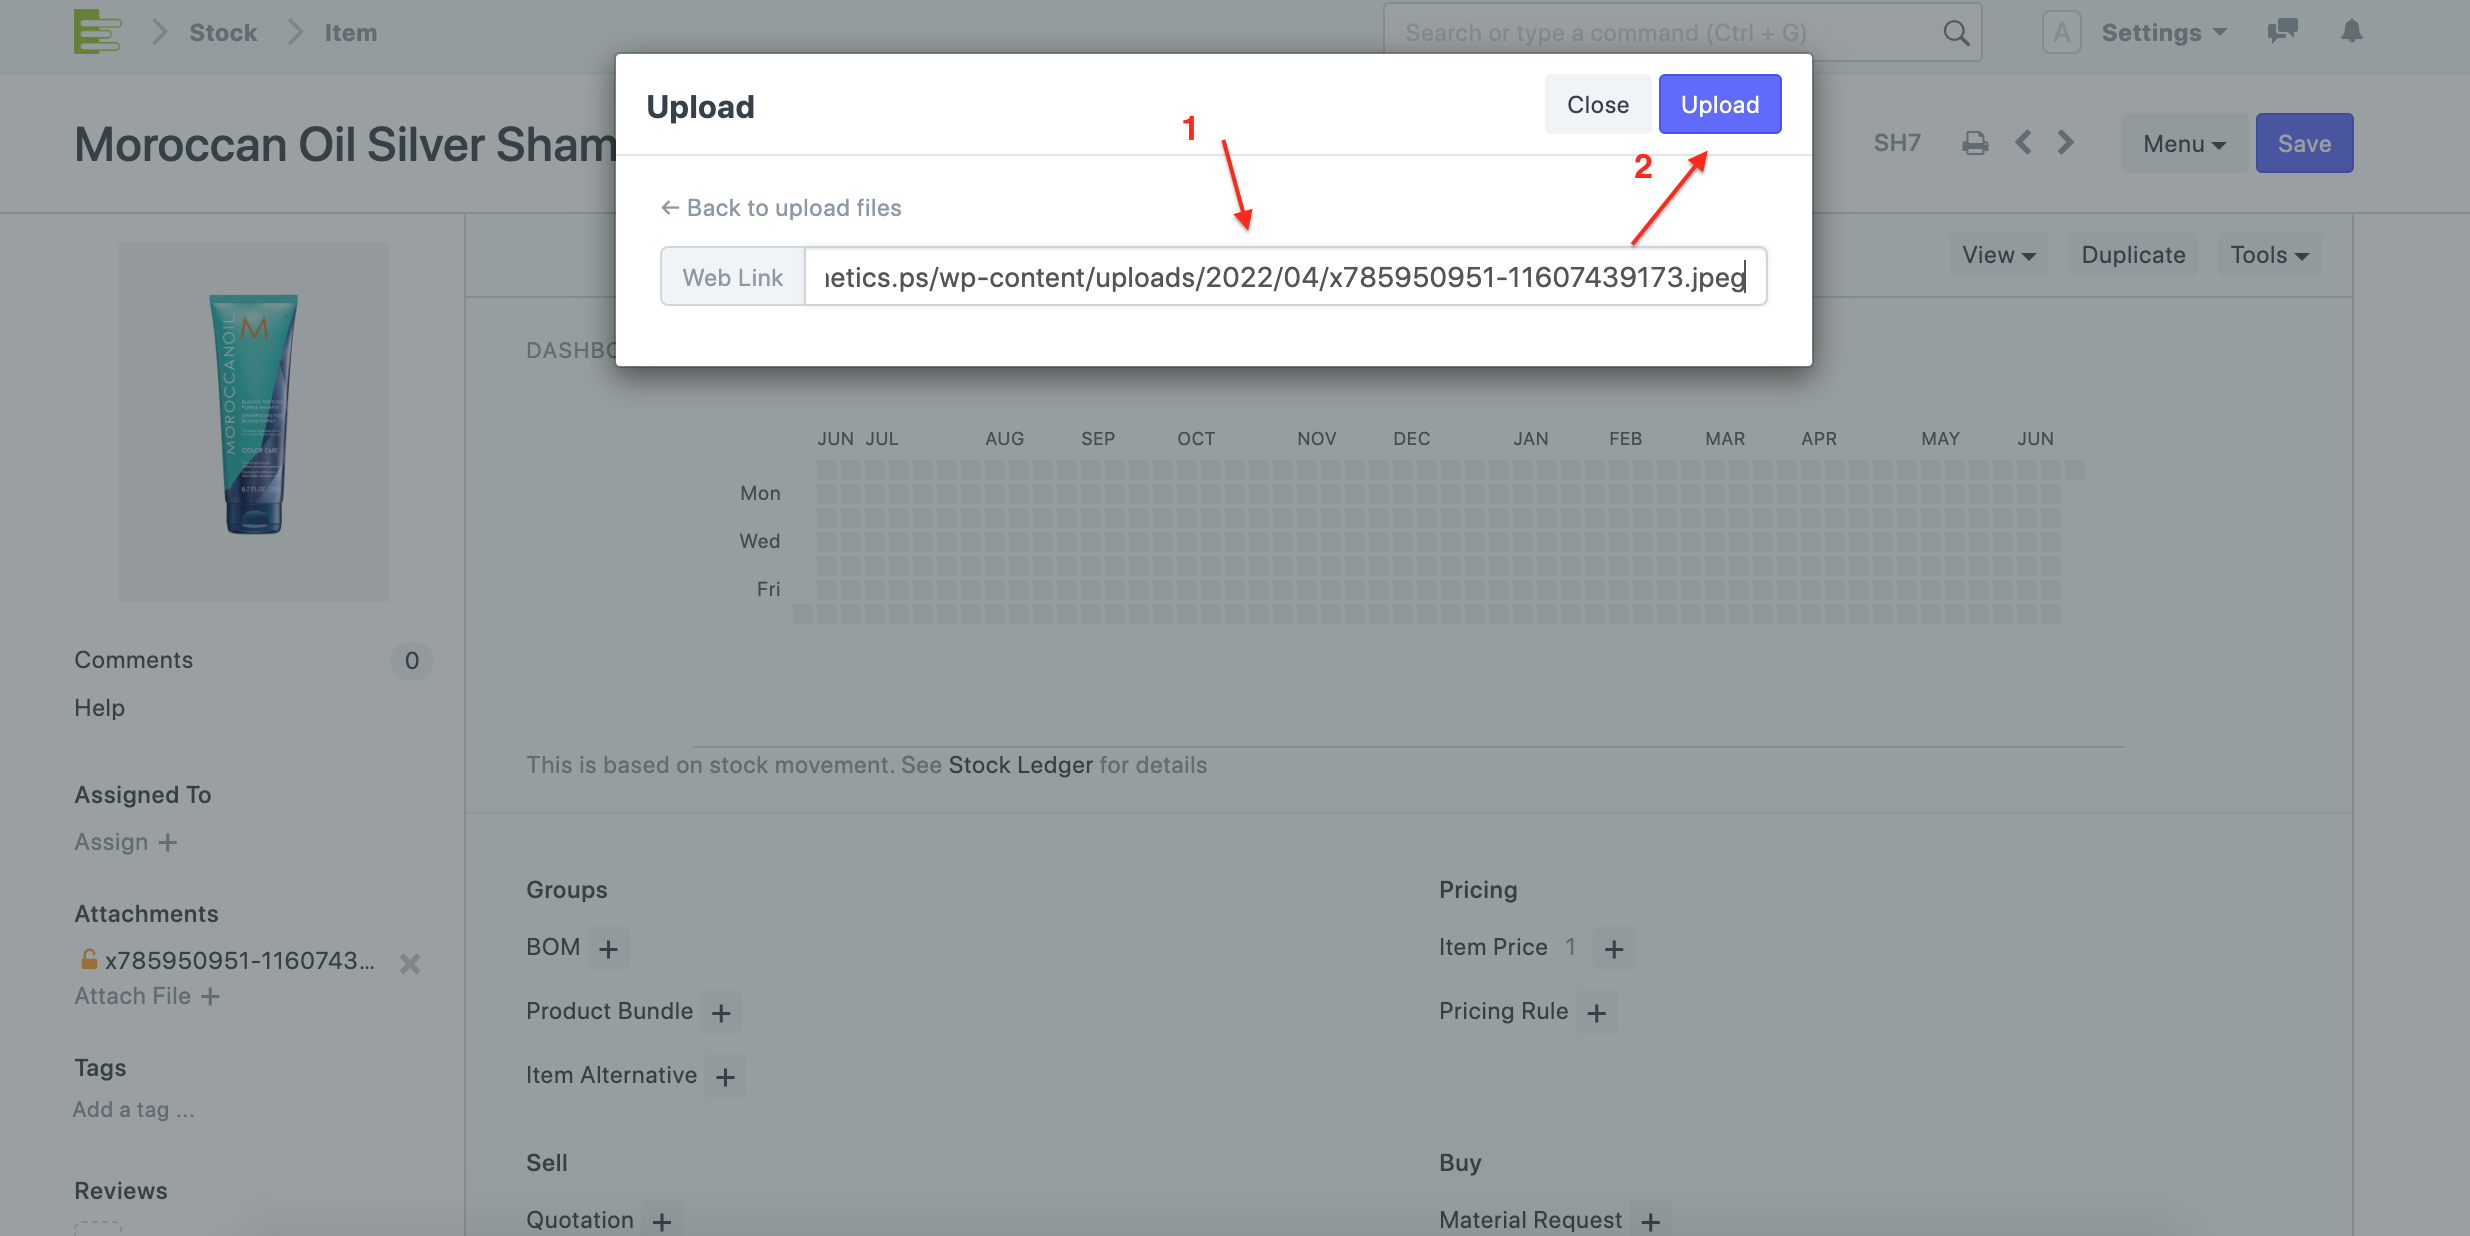Click the Add a tag field
This screenshot has width=2470, height=1236.
point(134,1110)
